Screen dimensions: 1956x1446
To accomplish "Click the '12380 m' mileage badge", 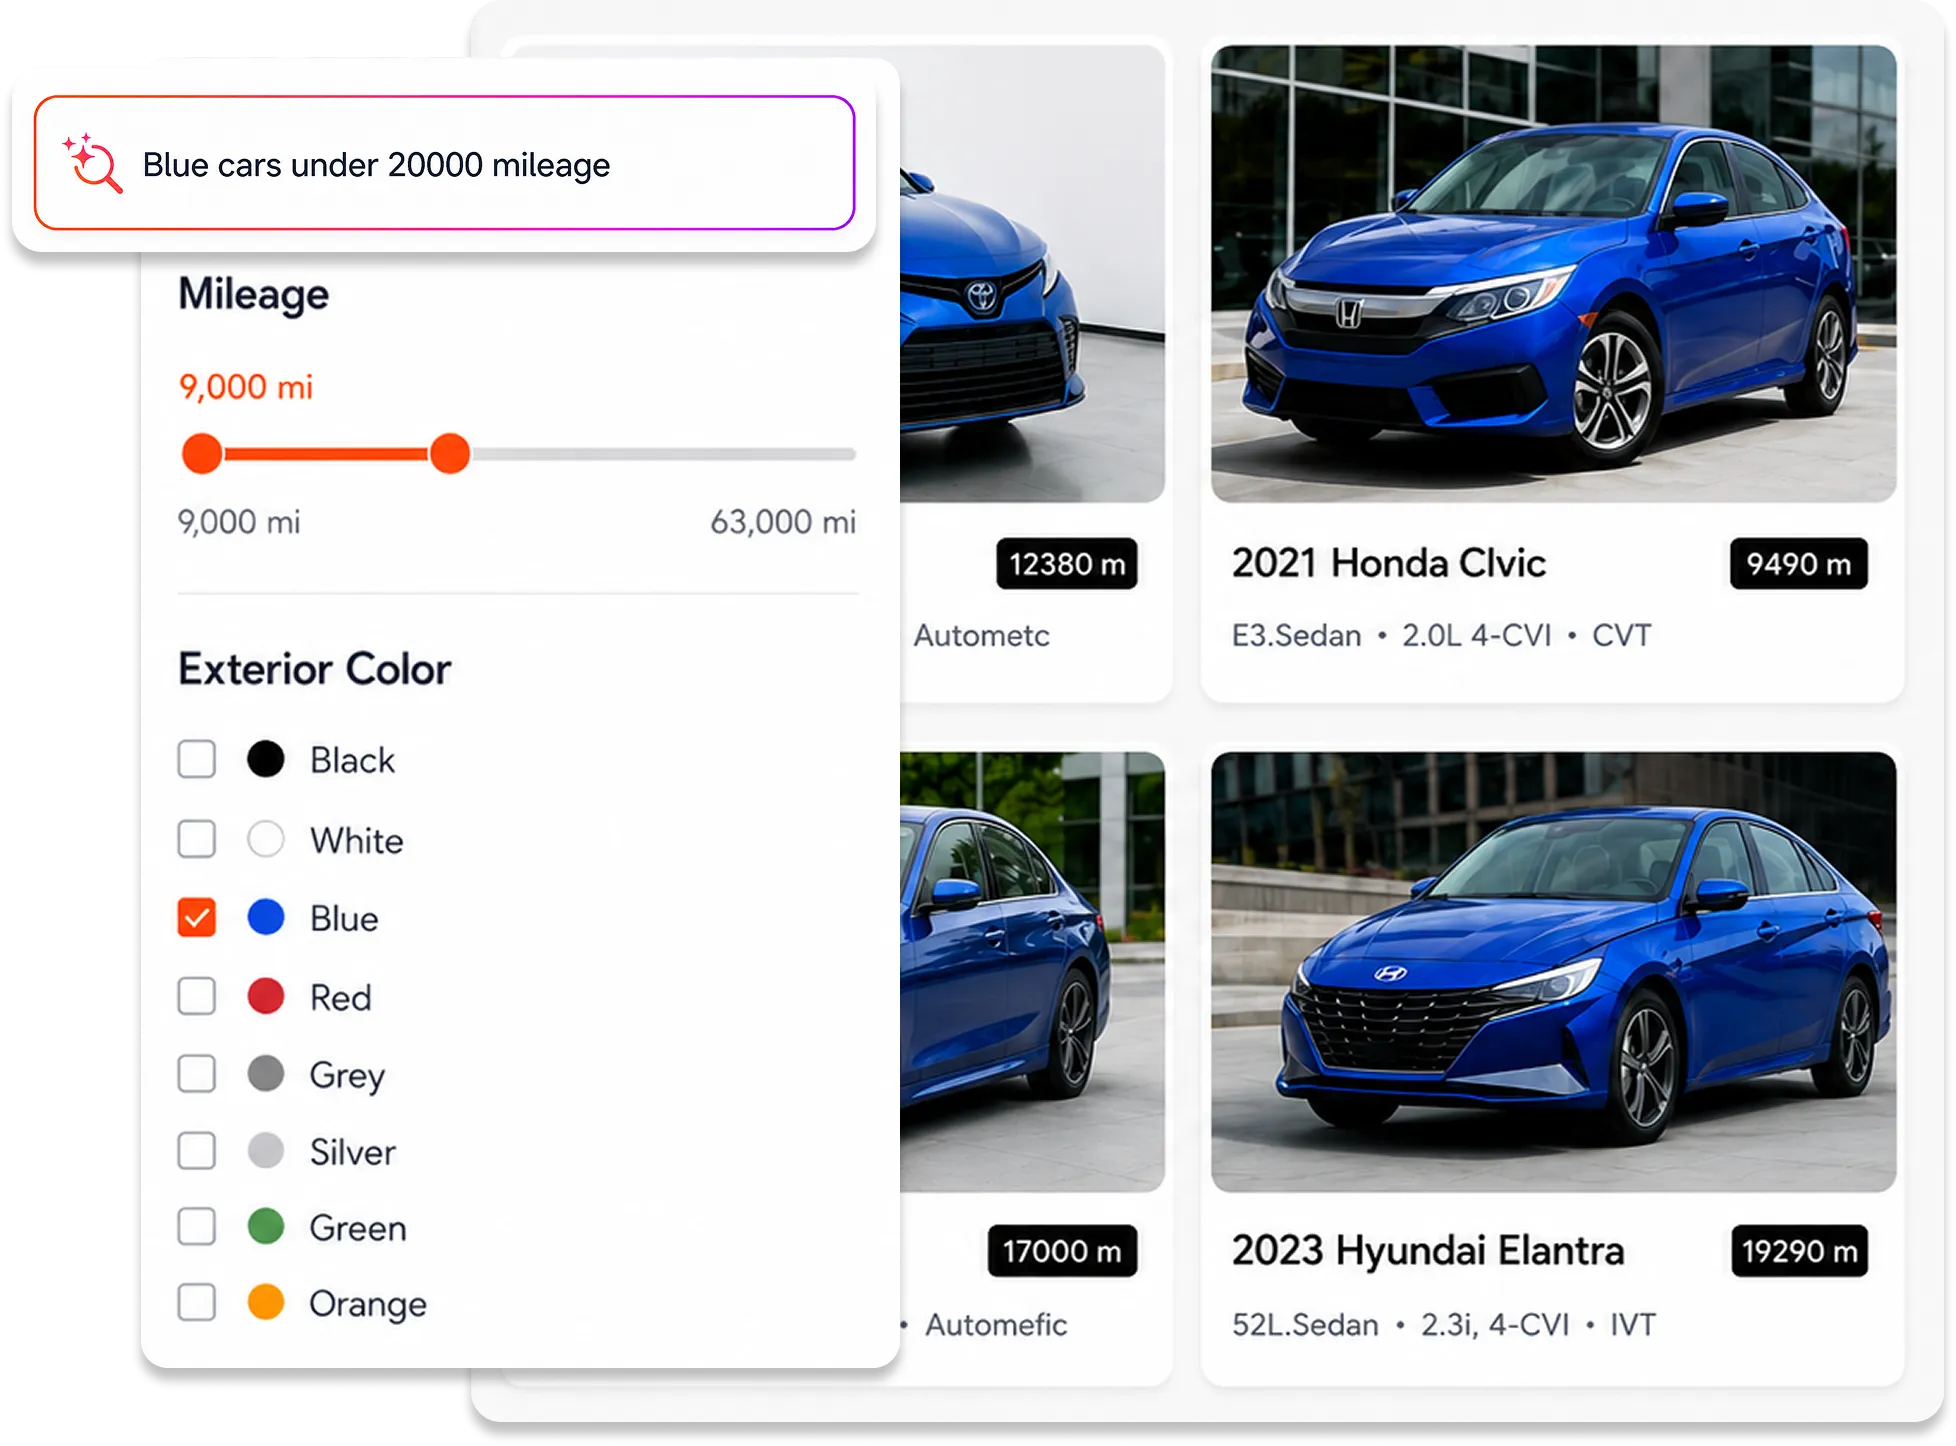I will [1067, 564].
